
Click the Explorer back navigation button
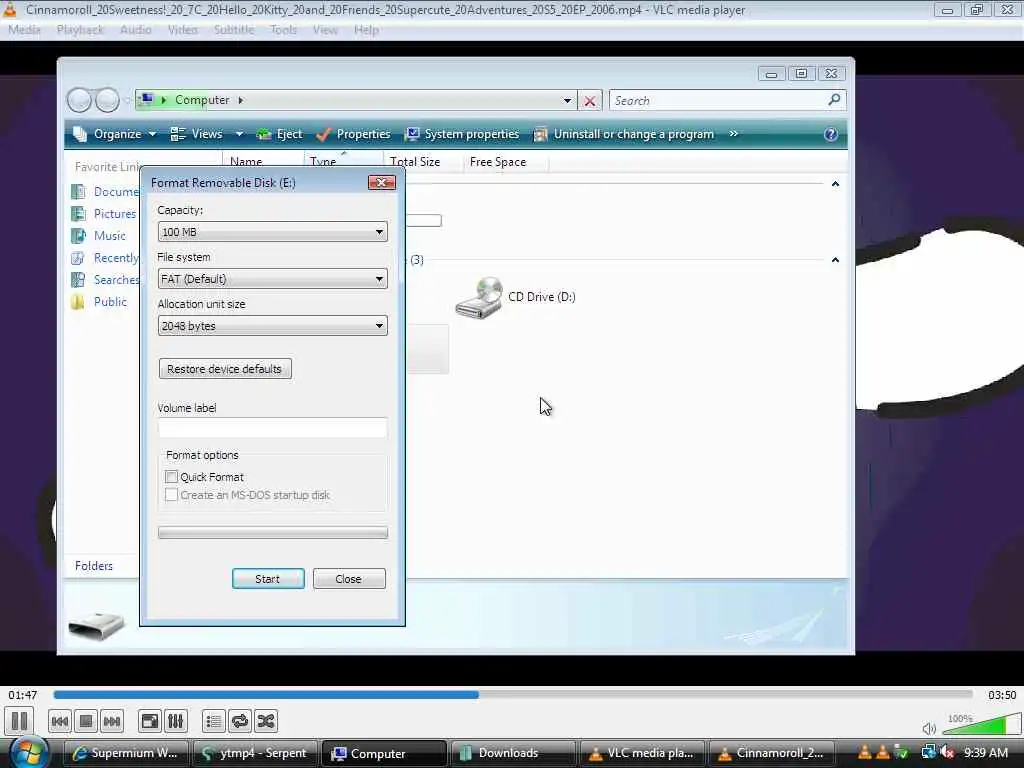coord(80,100)
